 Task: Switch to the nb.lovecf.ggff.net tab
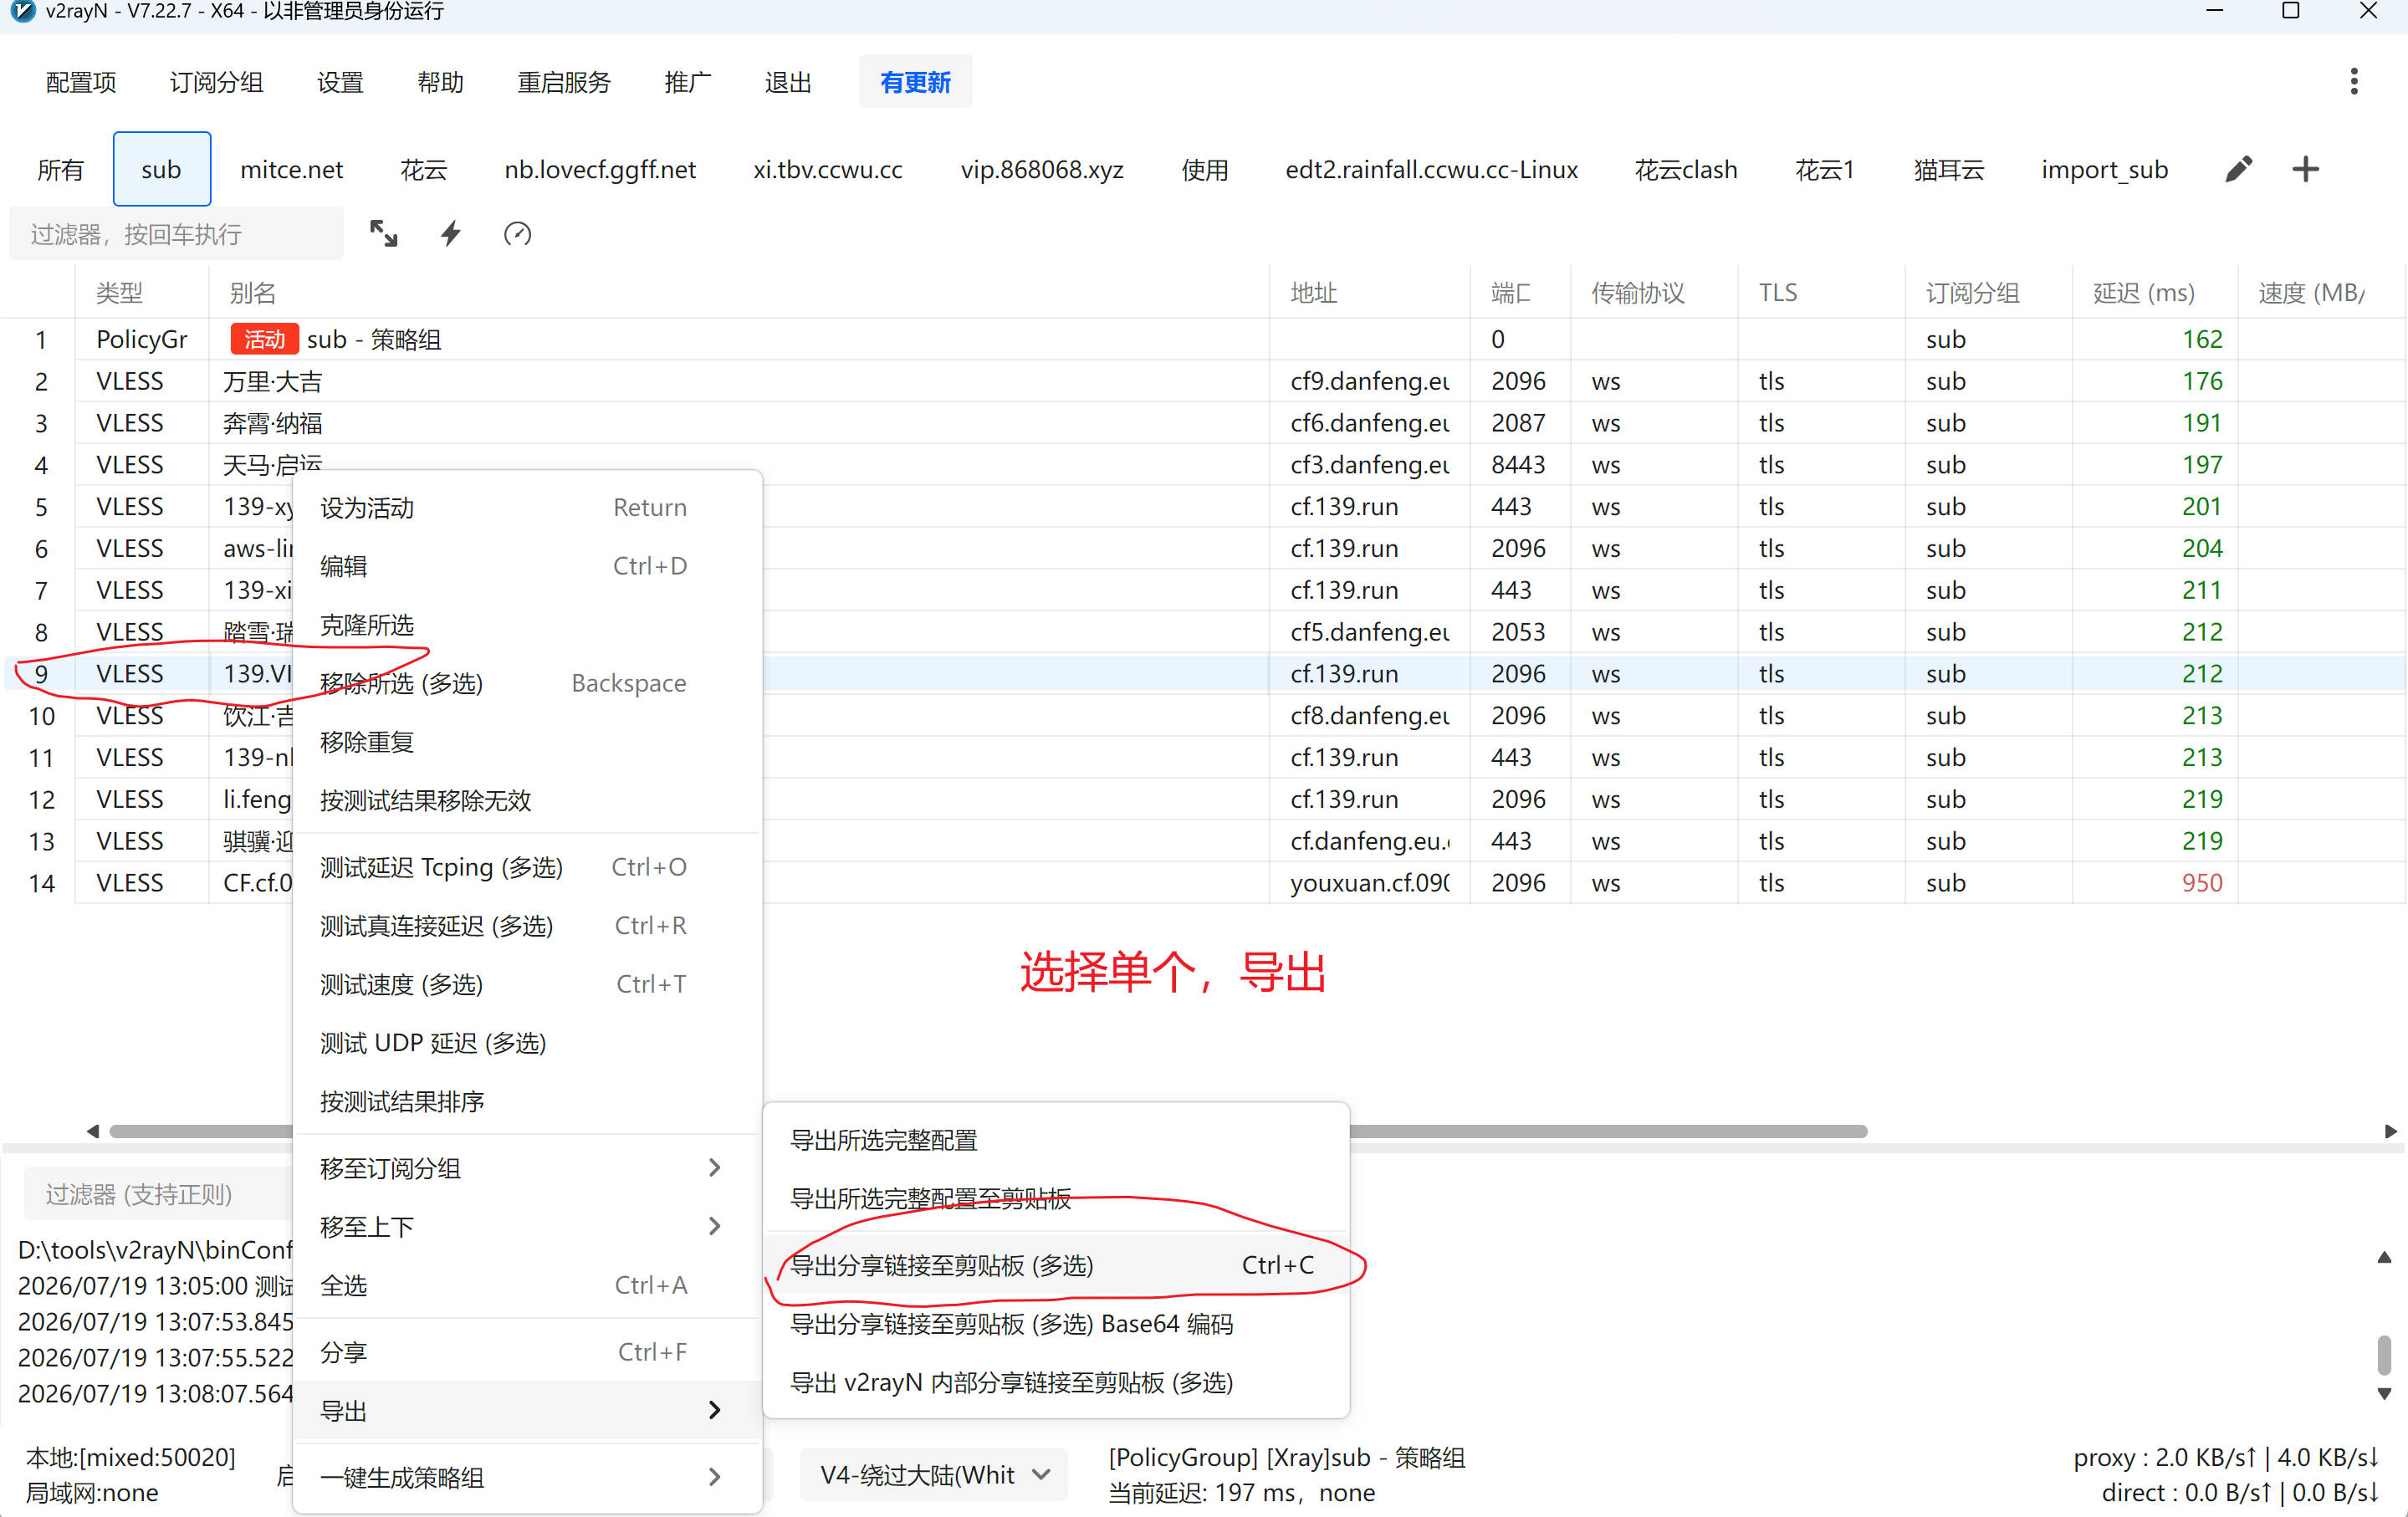(x=600, y=169)
